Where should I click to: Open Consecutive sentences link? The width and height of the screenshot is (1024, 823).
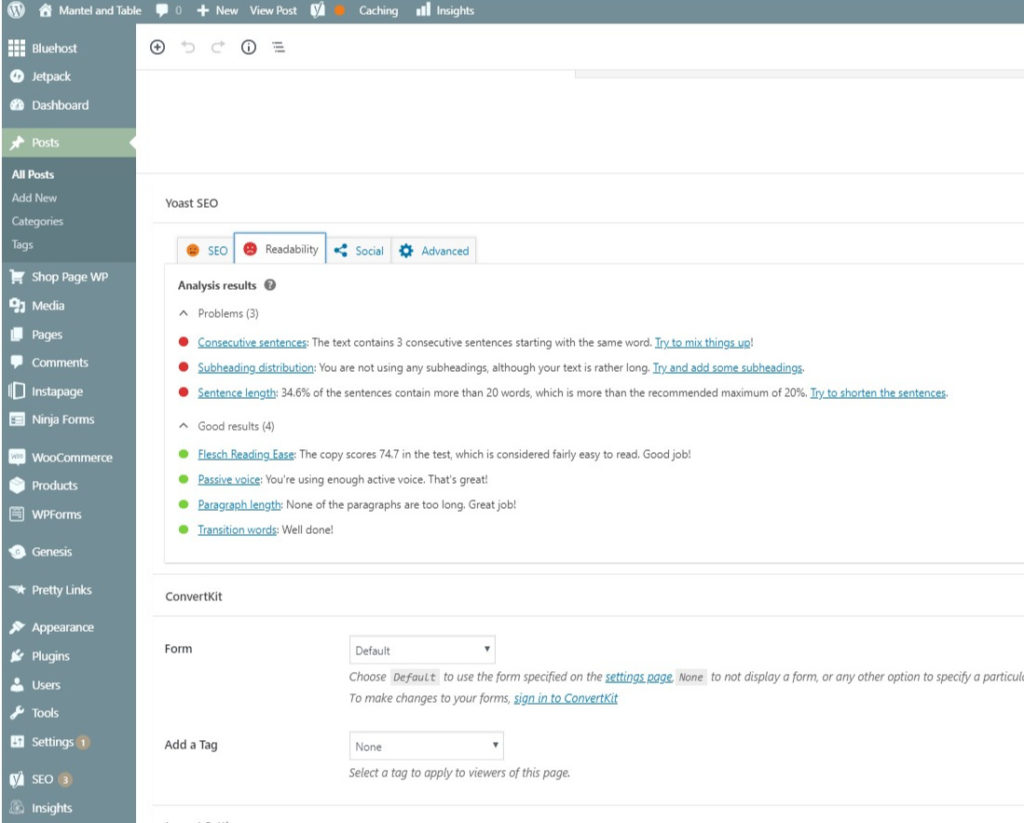click(x=252, y=342)
